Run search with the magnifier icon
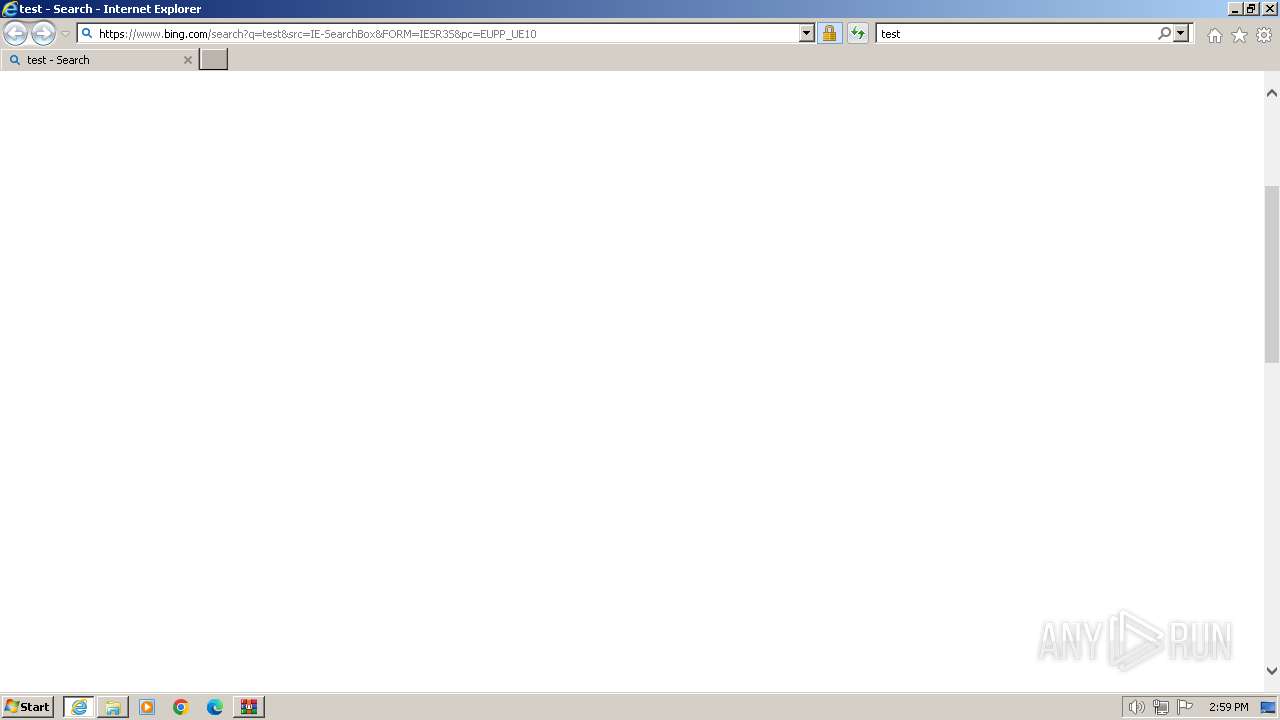Image resolution: width=1280 pixels, height=720 pixels. point(1164,34)
